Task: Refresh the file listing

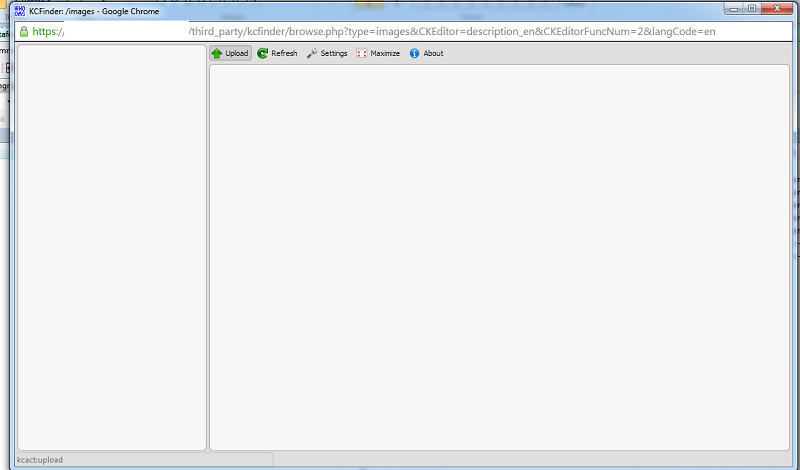Action: (x=277, y=53)
